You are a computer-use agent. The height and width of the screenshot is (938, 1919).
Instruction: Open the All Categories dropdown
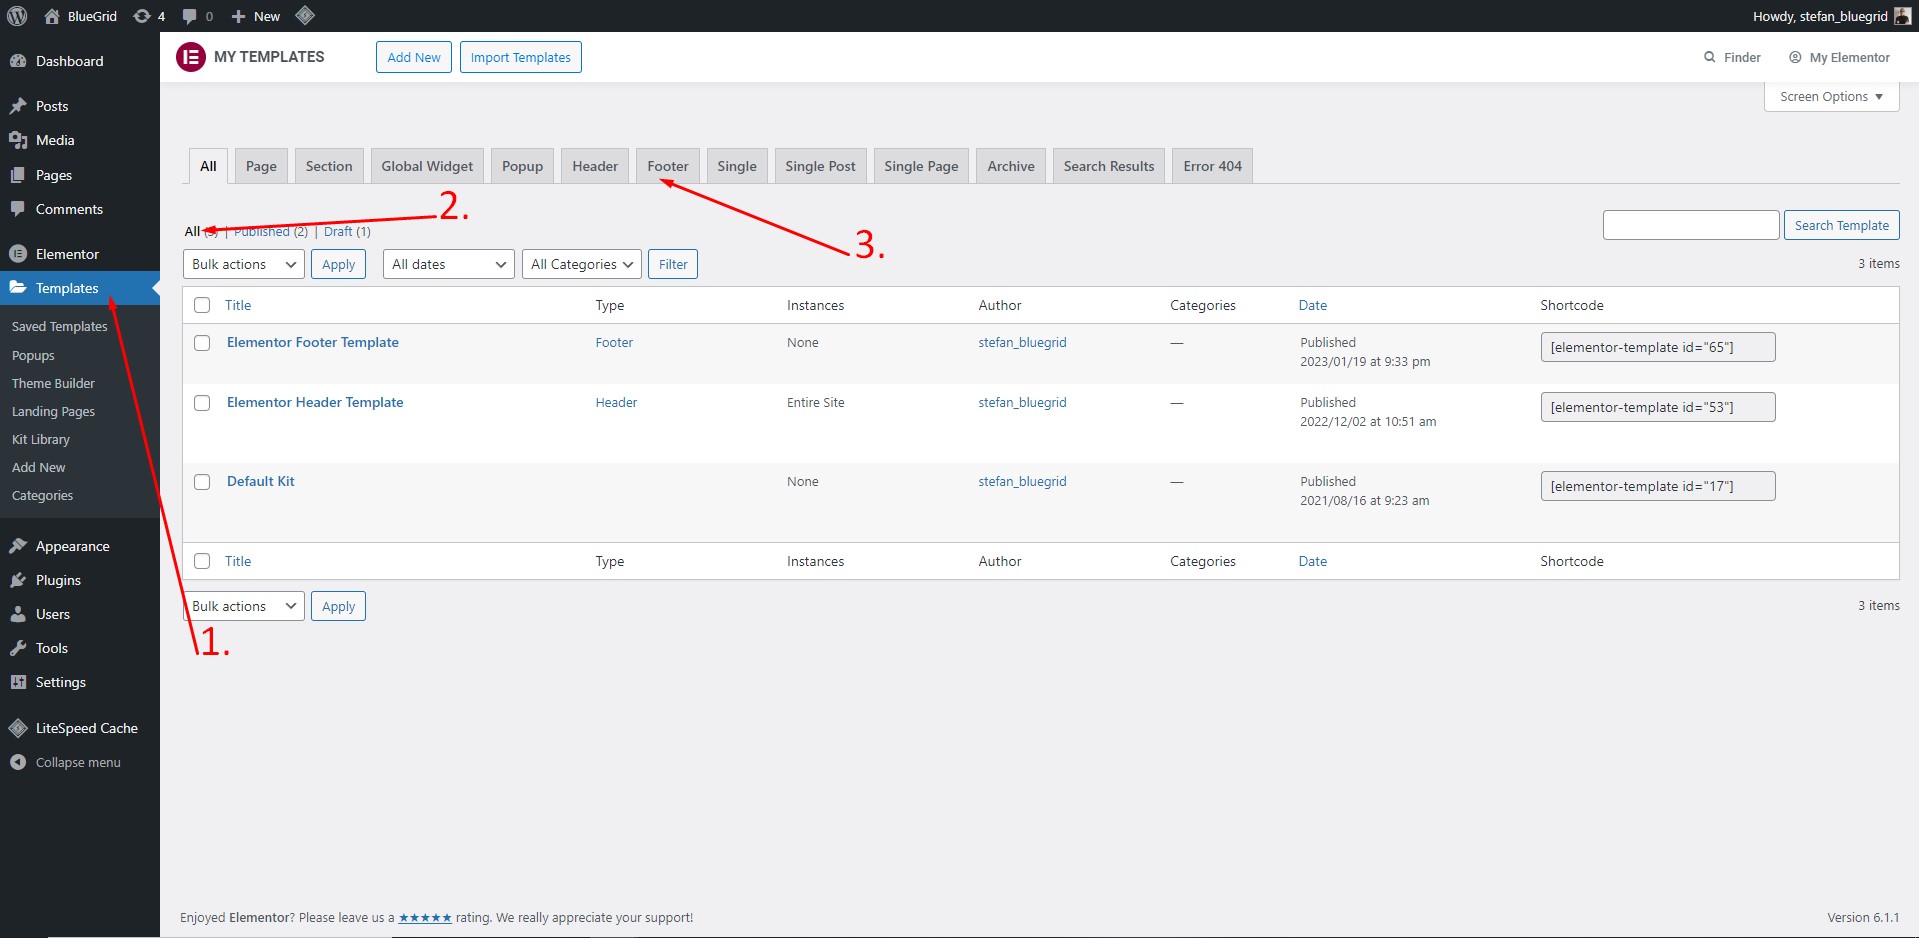[x=582, y=264]
